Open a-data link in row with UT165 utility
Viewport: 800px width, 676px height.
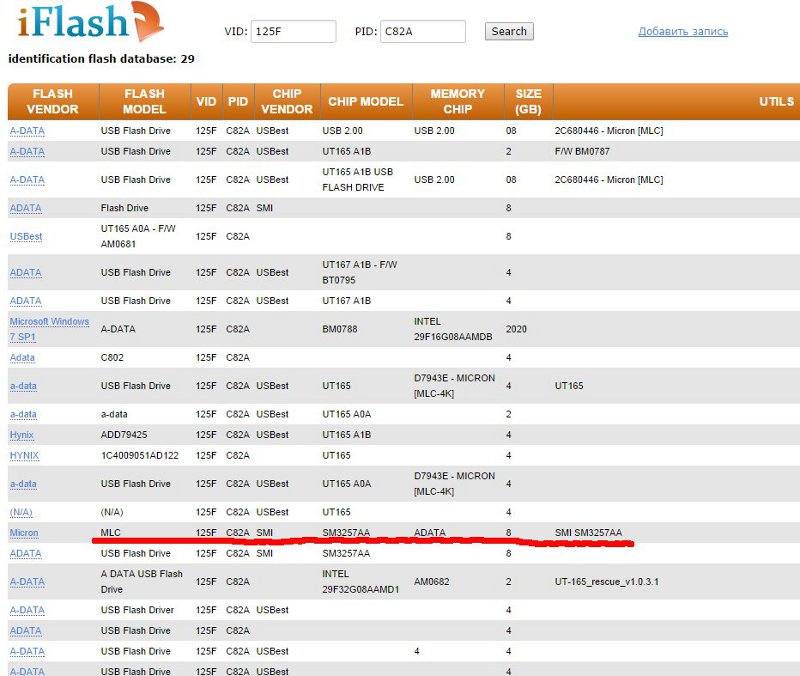point(23,386)
